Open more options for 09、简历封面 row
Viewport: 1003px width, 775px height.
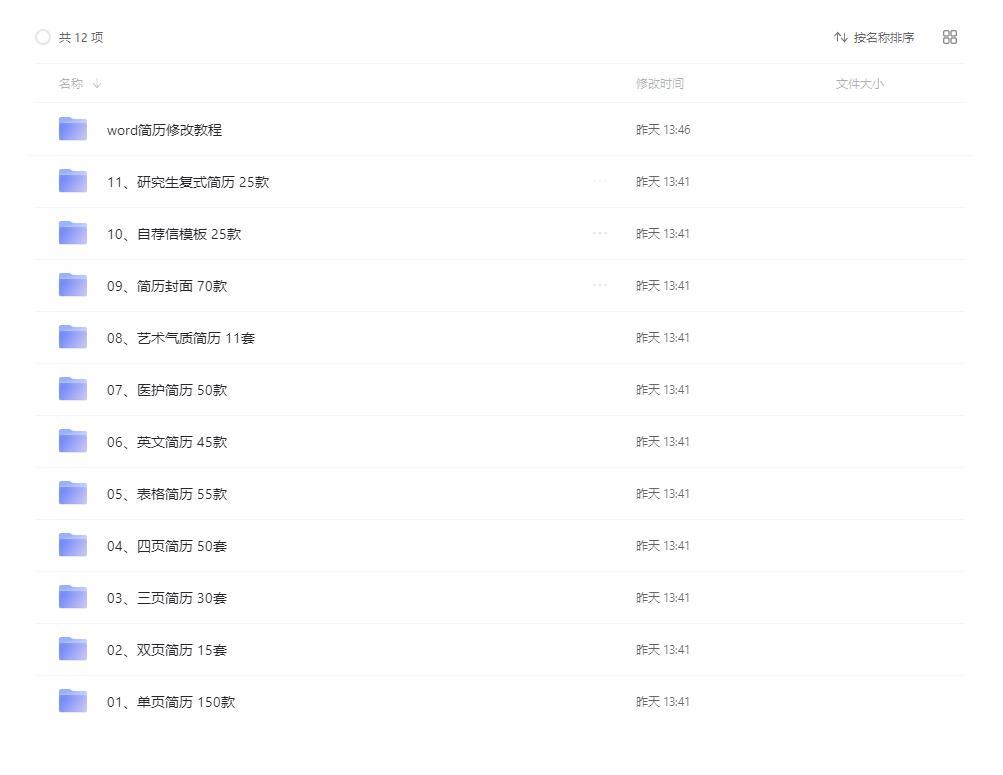coord(599,285)
